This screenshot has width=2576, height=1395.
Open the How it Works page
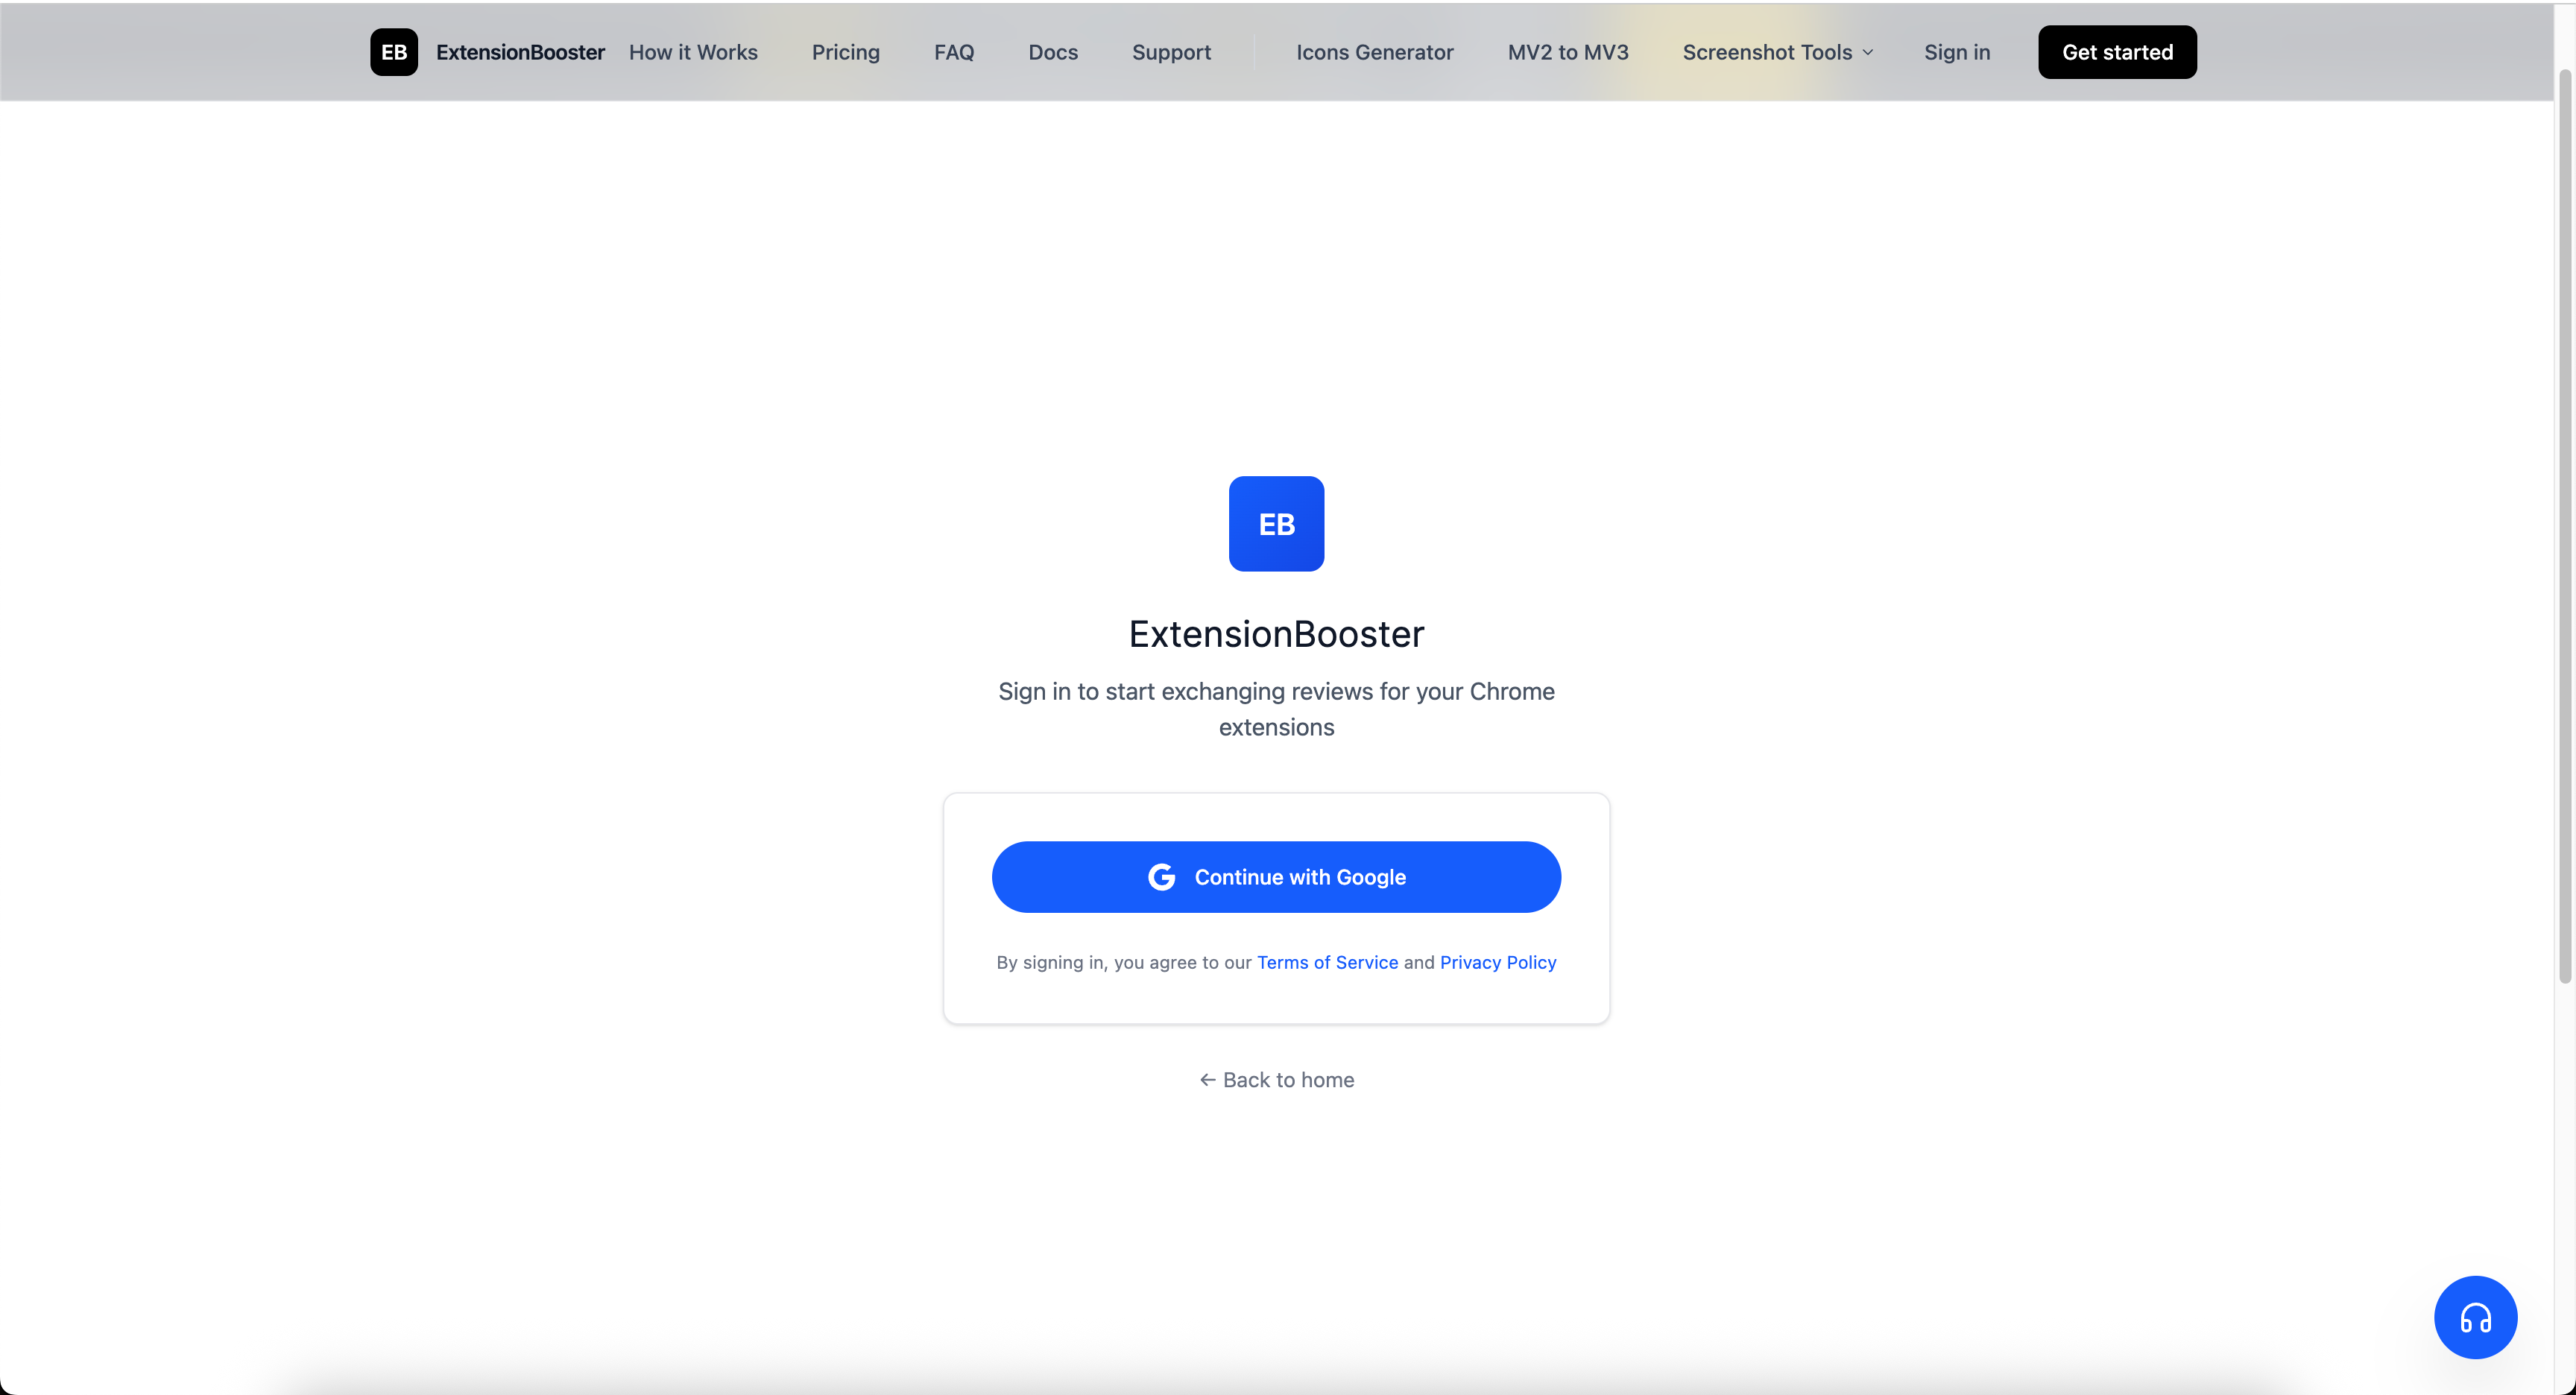[x=693, y=52]
